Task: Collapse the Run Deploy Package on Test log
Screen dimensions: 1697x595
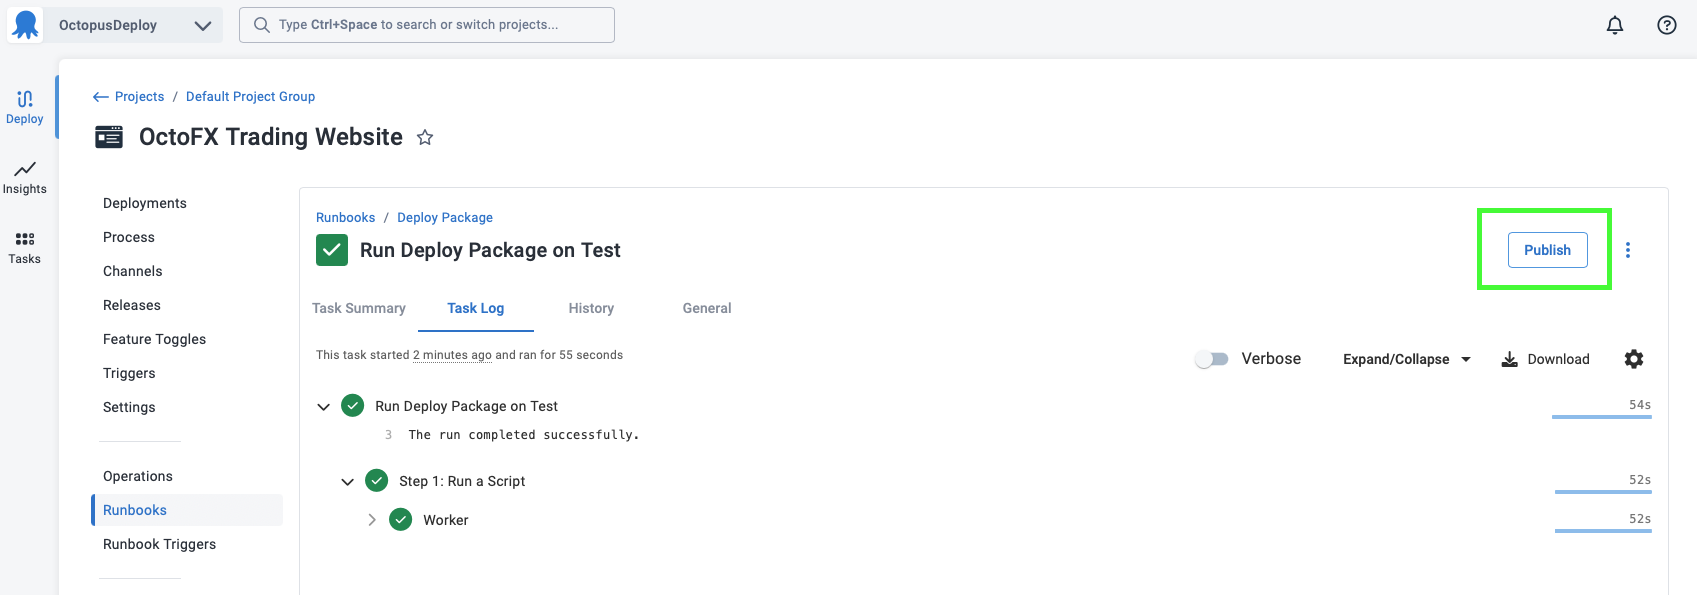Action: coord(323,407)
